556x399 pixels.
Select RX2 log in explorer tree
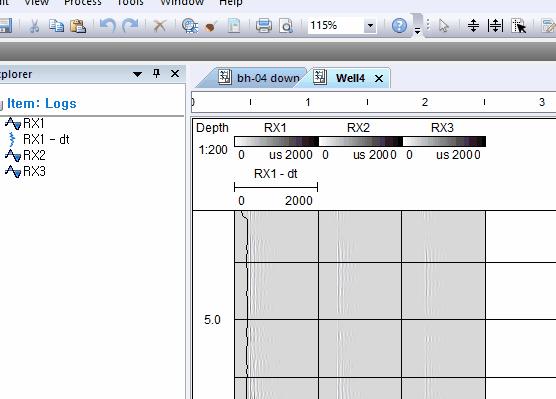tap(26, 155)
